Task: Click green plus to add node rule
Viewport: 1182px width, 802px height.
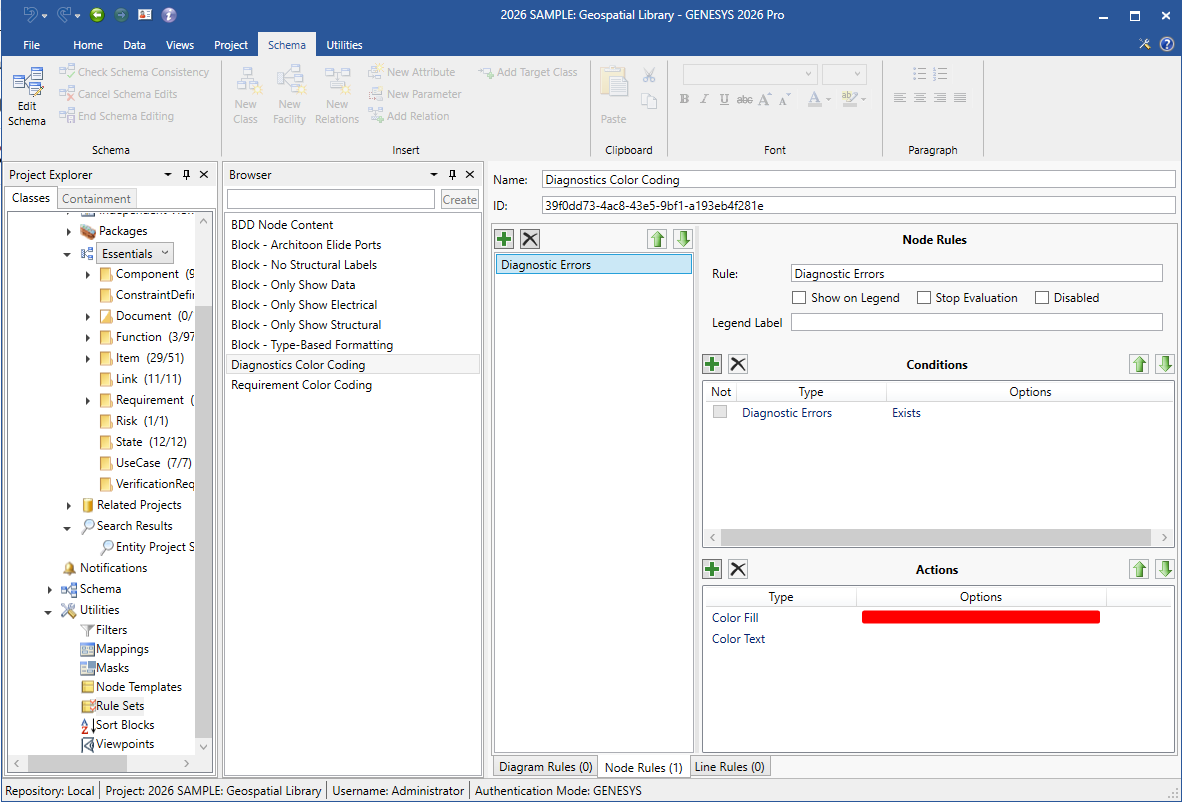Action: tap(504, 239)
